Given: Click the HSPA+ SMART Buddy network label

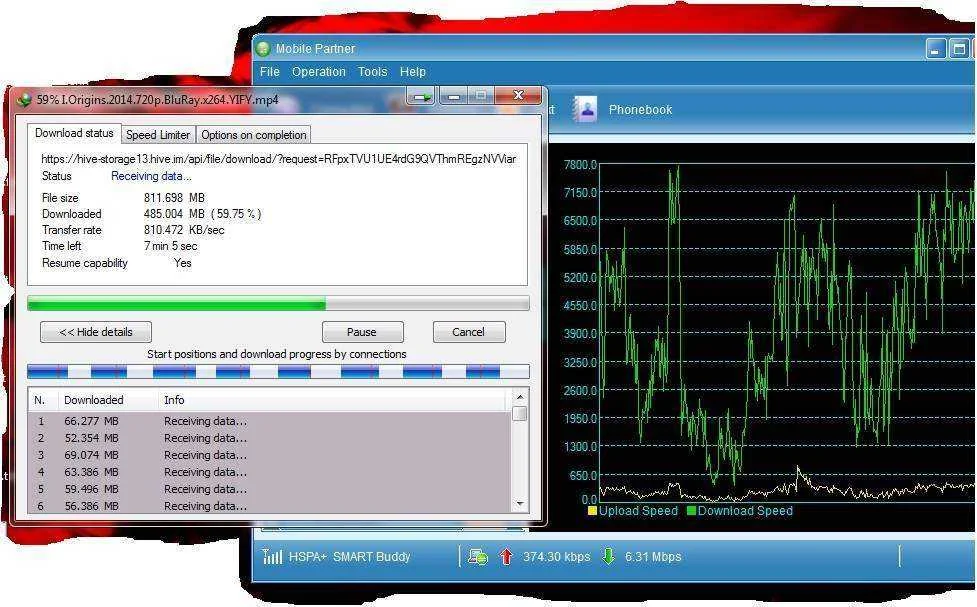Looking at the screenshot, I should tap(350, 557).
